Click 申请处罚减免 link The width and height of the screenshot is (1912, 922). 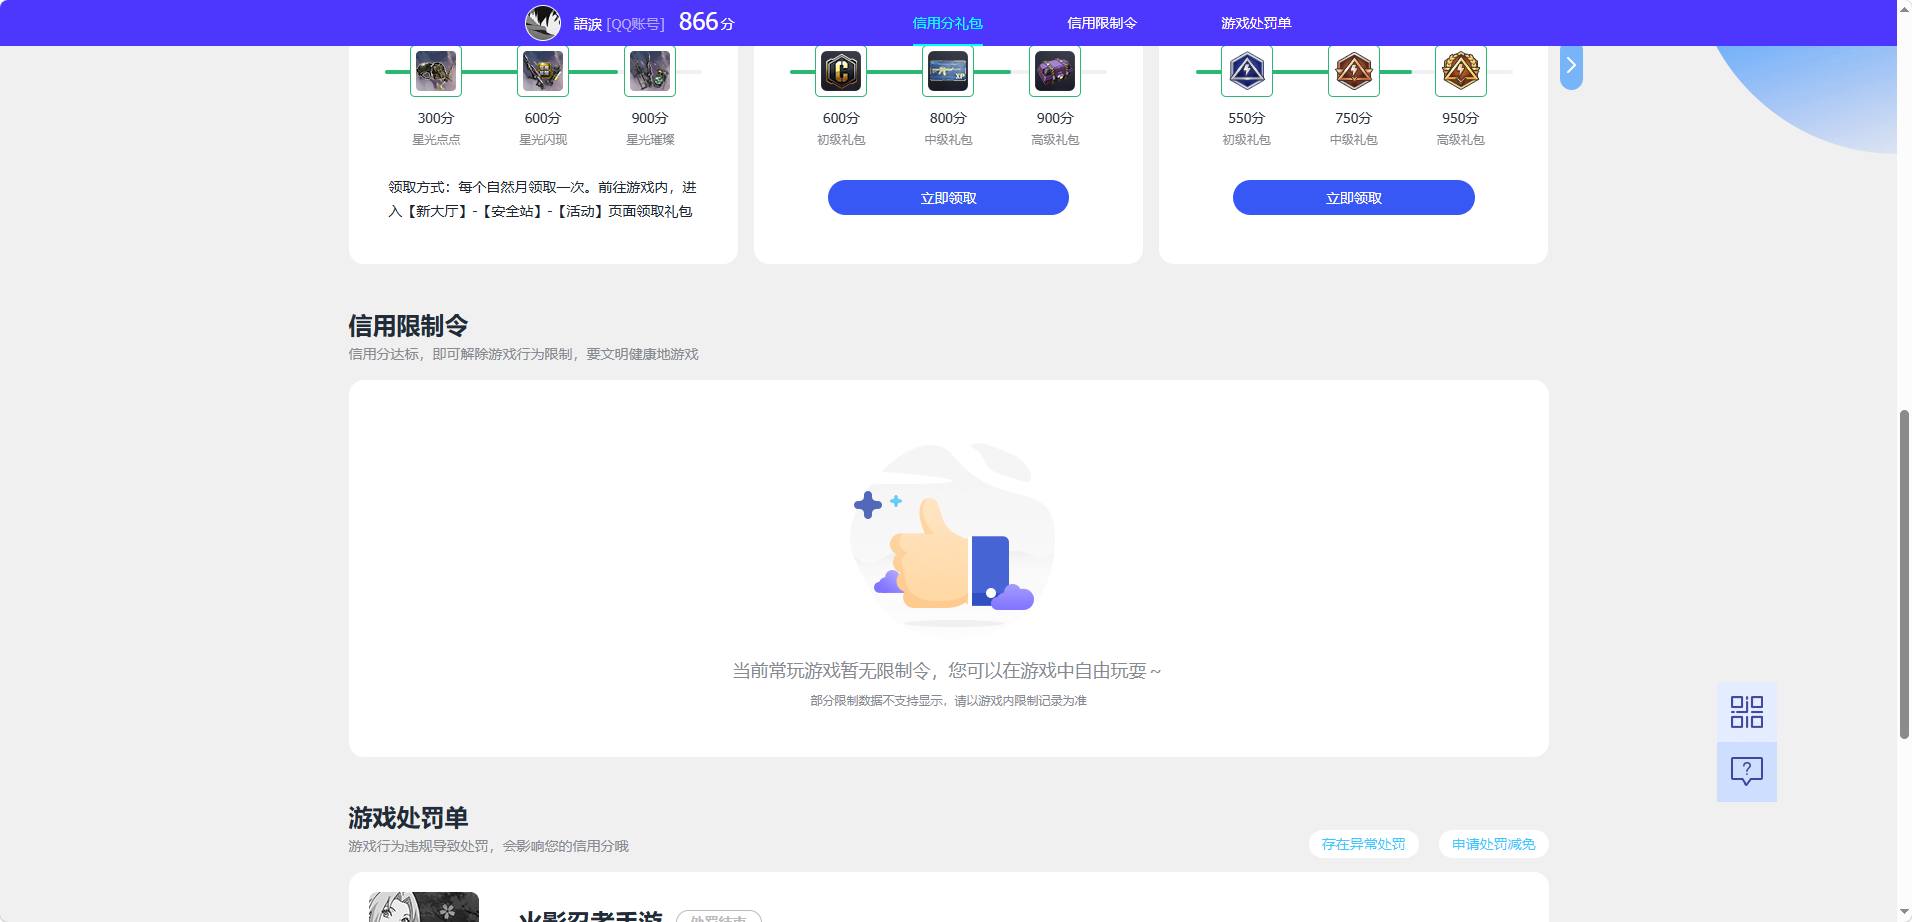1493,844
